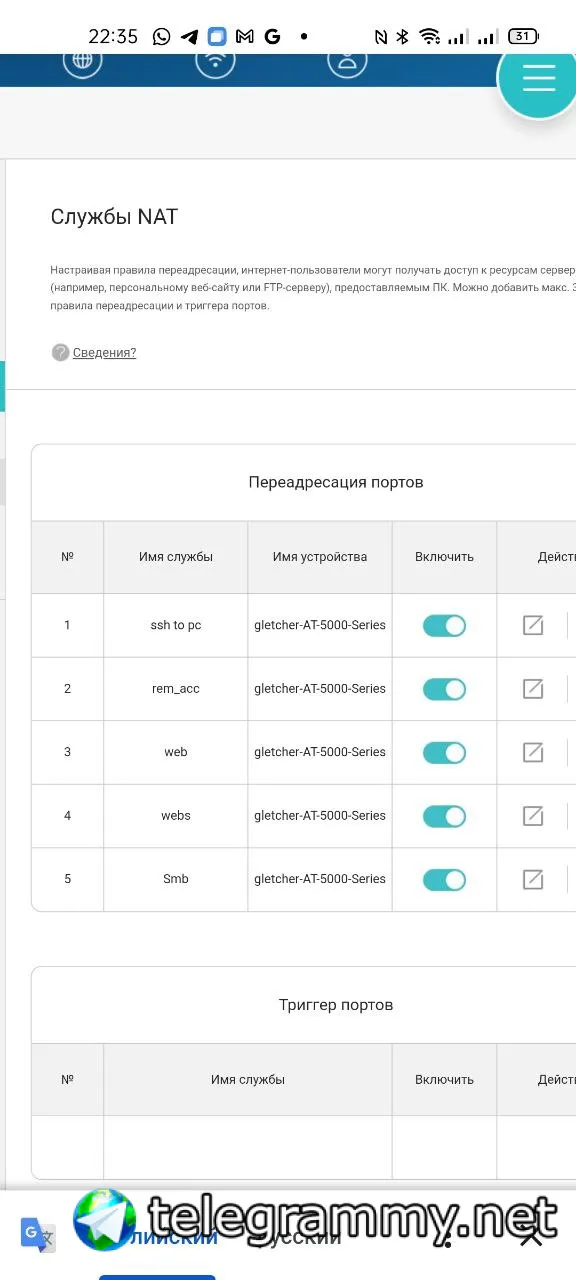Disable the webs port forwarding toggle
Screen dimensions: 576x1280
coord(444,816)
